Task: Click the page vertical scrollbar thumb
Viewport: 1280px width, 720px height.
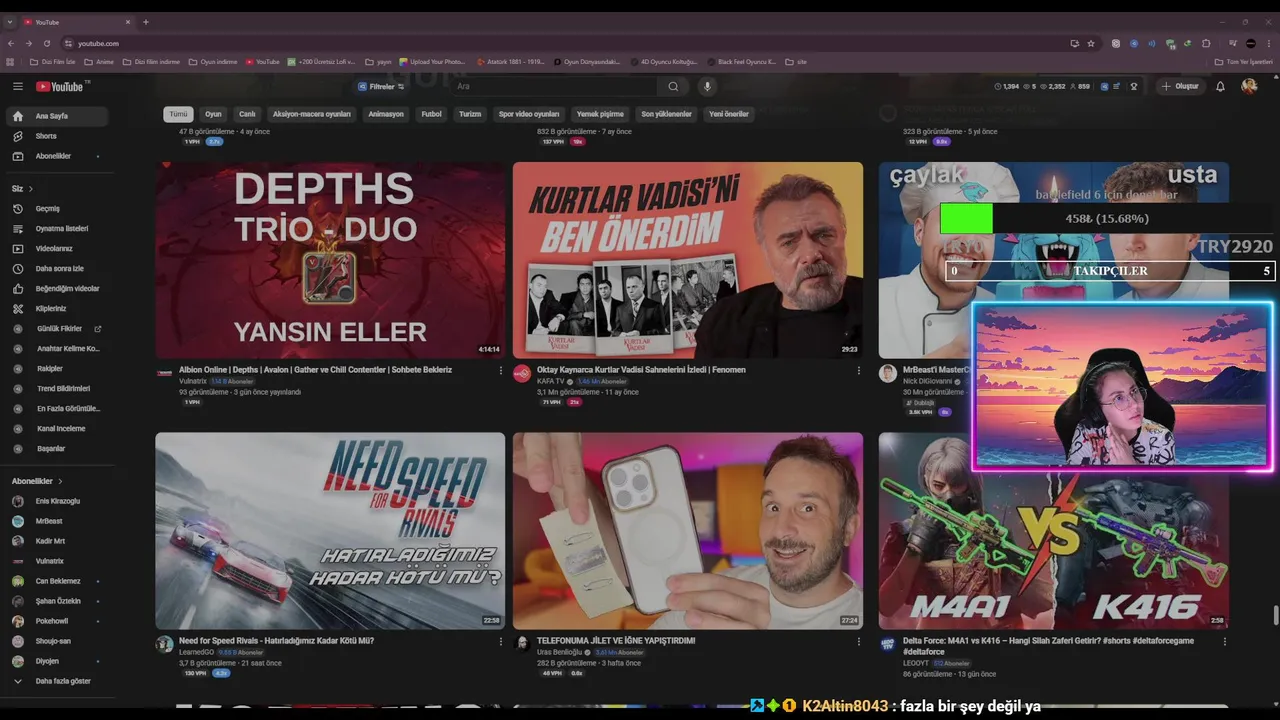Action: (1275, 615)
